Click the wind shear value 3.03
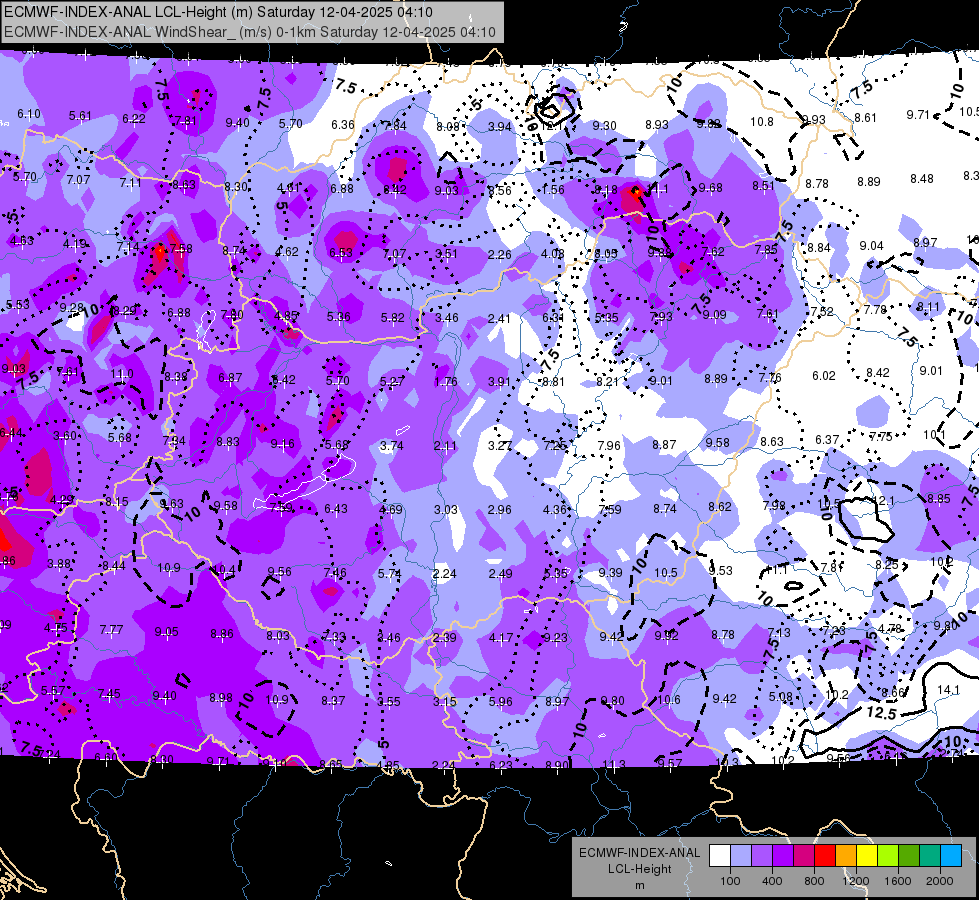Viewport: 979px width, 900px height. (x=446, y=510)
